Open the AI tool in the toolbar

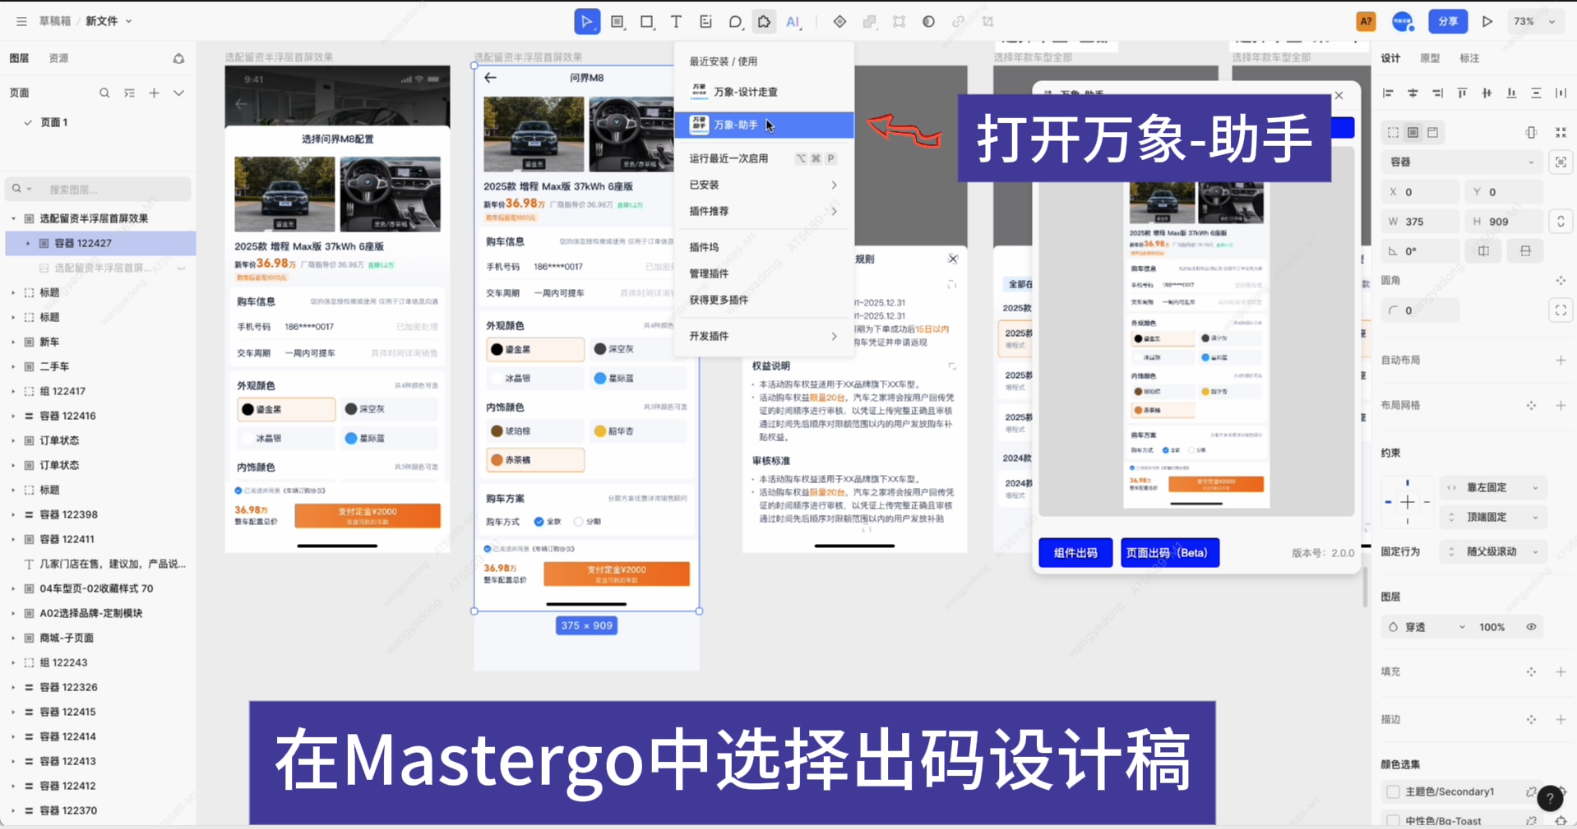(793, 21)
